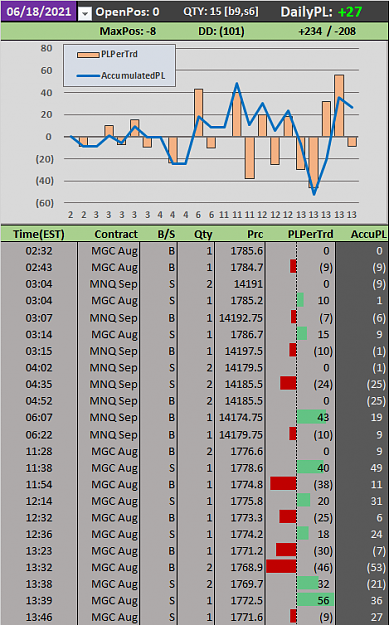
Task: Select the 04:52 time cell
Action: [39, 401]
